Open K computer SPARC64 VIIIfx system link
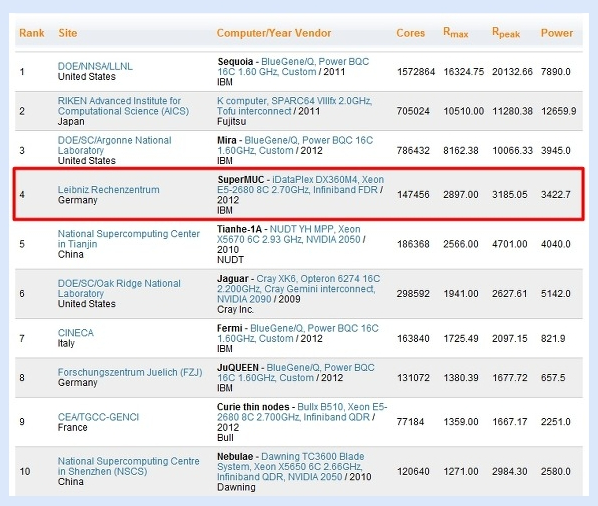 tap(294, 106)
